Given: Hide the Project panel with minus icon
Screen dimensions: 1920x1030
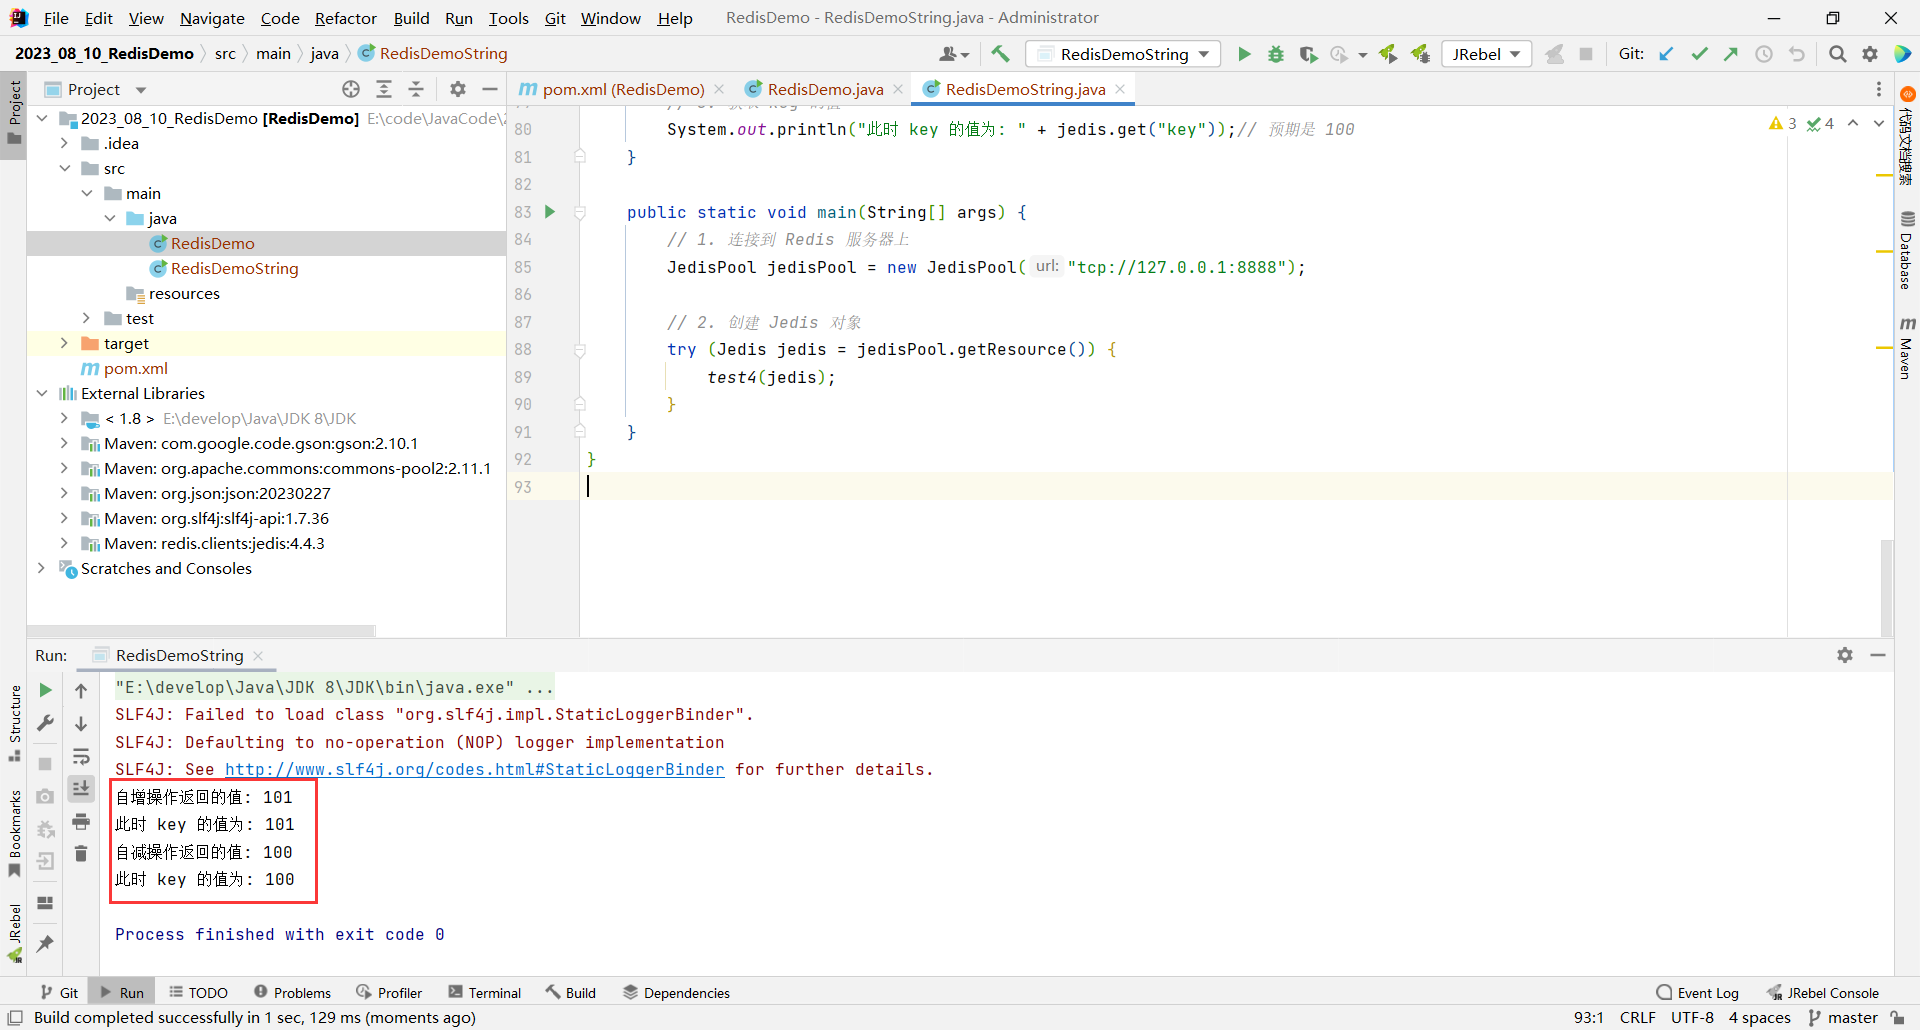Looking at the screenshot, I should pos(490,89).
